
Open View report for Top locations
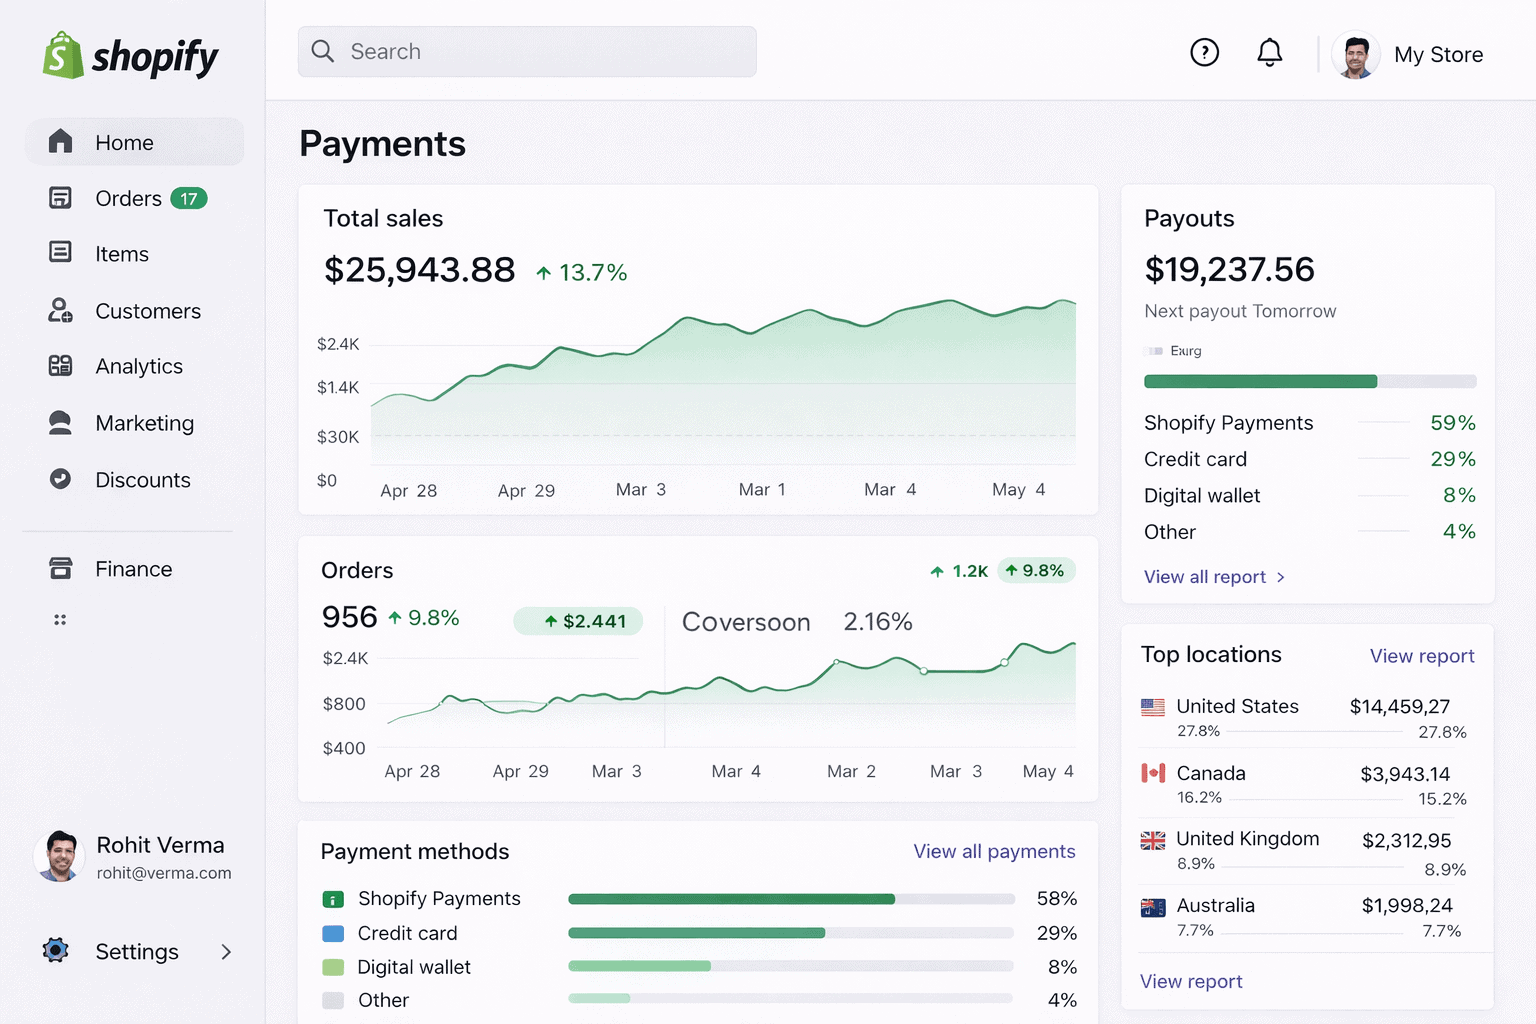coord(1421,656)
